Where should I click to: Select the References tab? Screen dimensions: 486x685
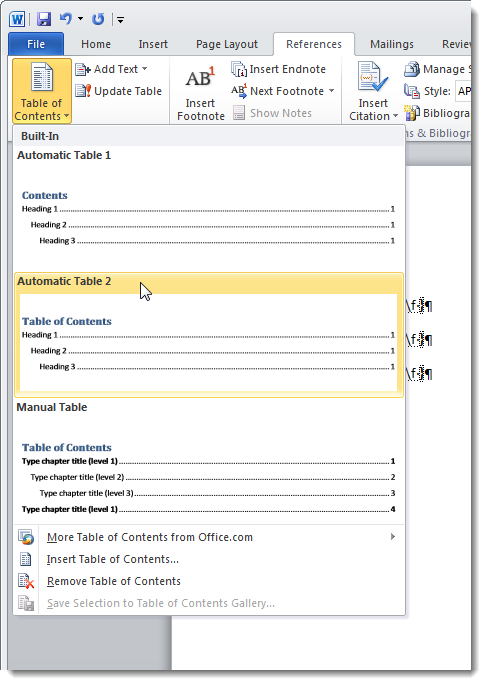[x=314, y=44]
